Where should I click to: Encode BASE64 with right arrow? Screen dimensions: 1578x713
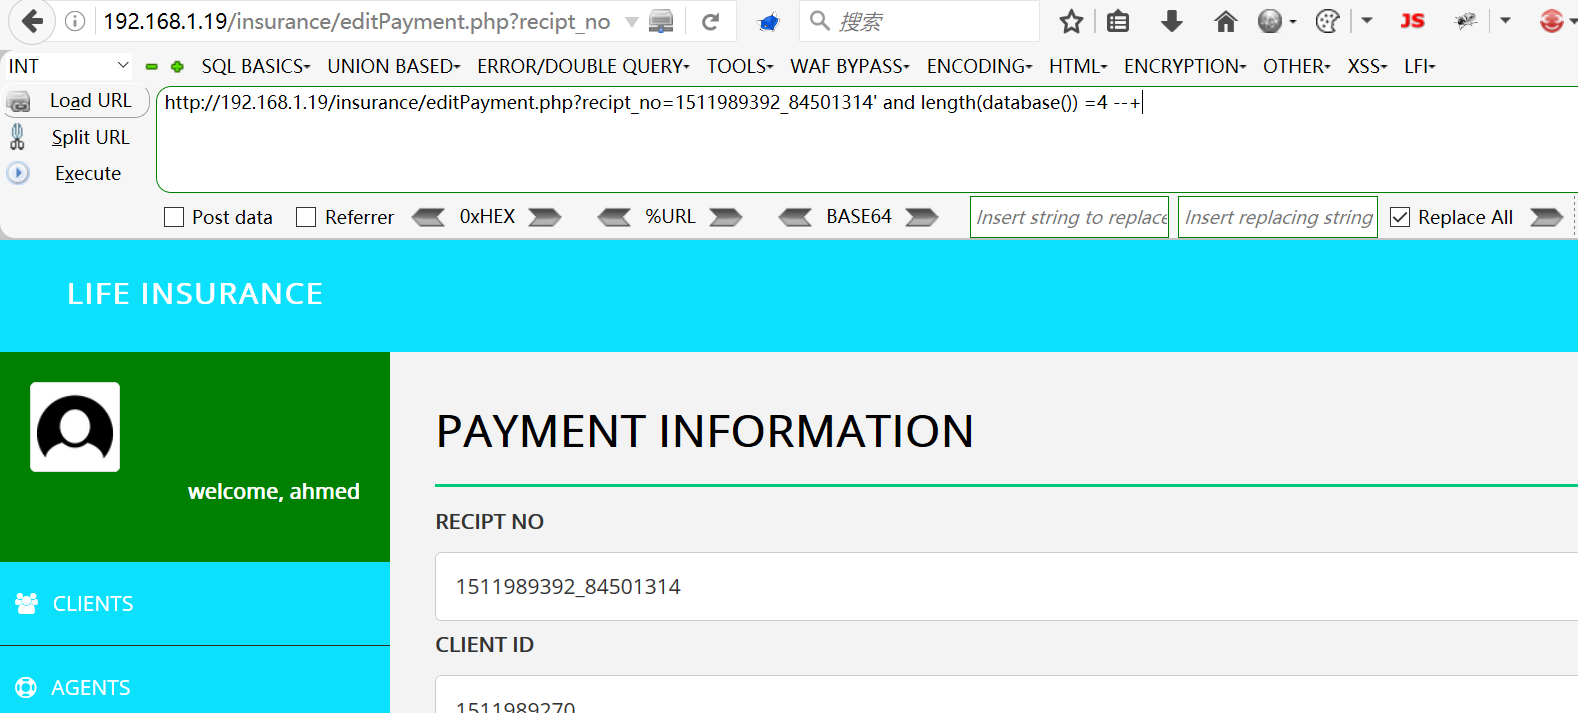tap(922, 217)
